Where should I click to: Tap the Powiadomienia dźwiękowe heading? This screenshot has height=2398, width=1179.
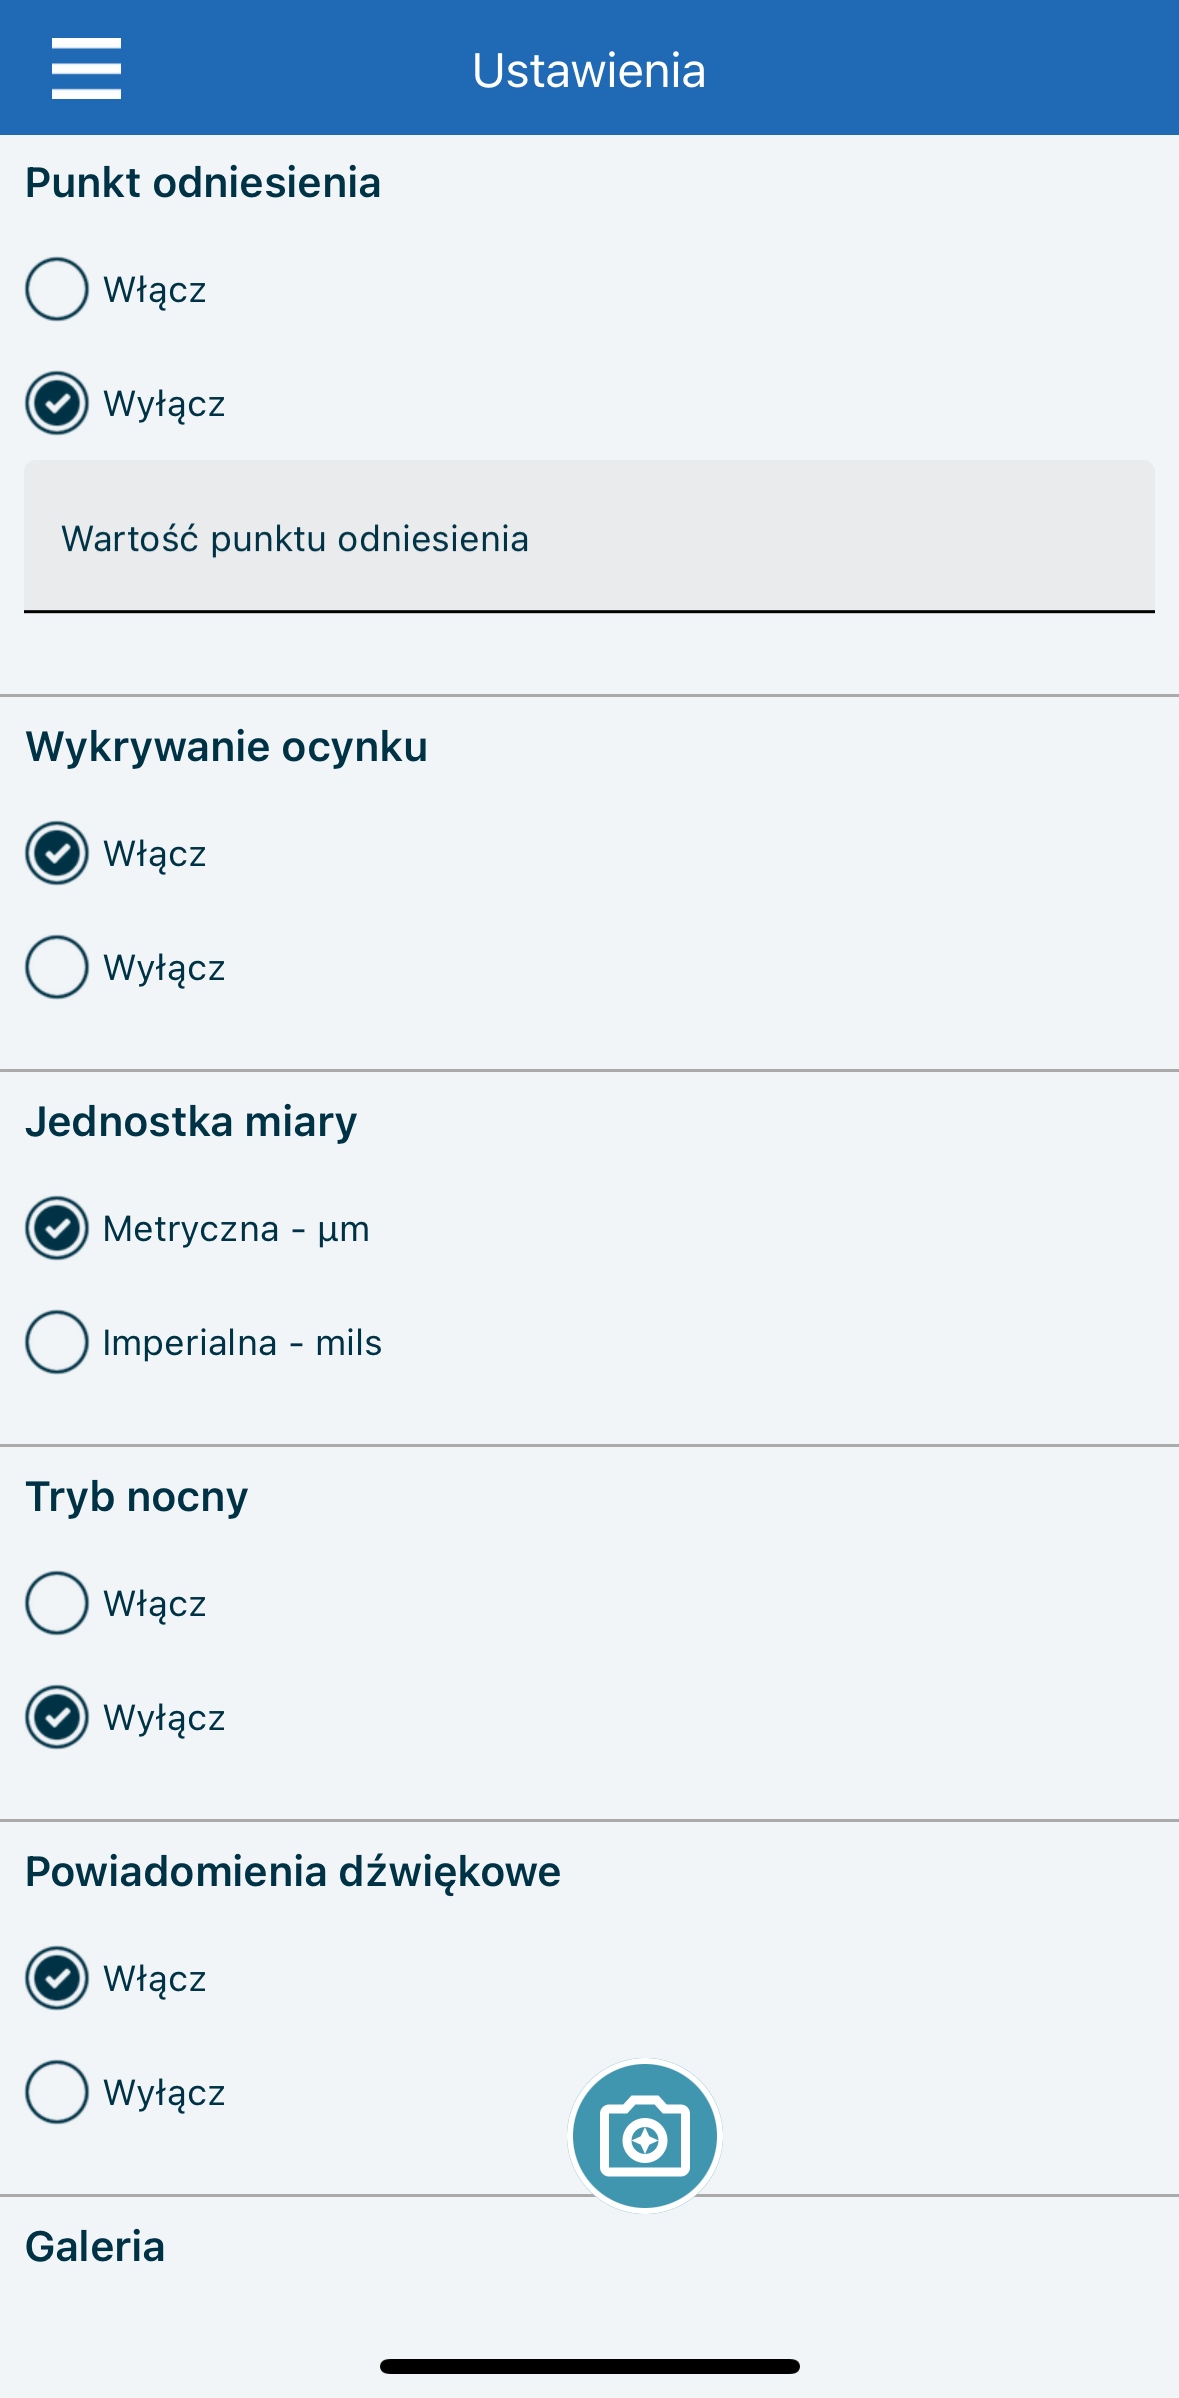(x=293, y=1872)
